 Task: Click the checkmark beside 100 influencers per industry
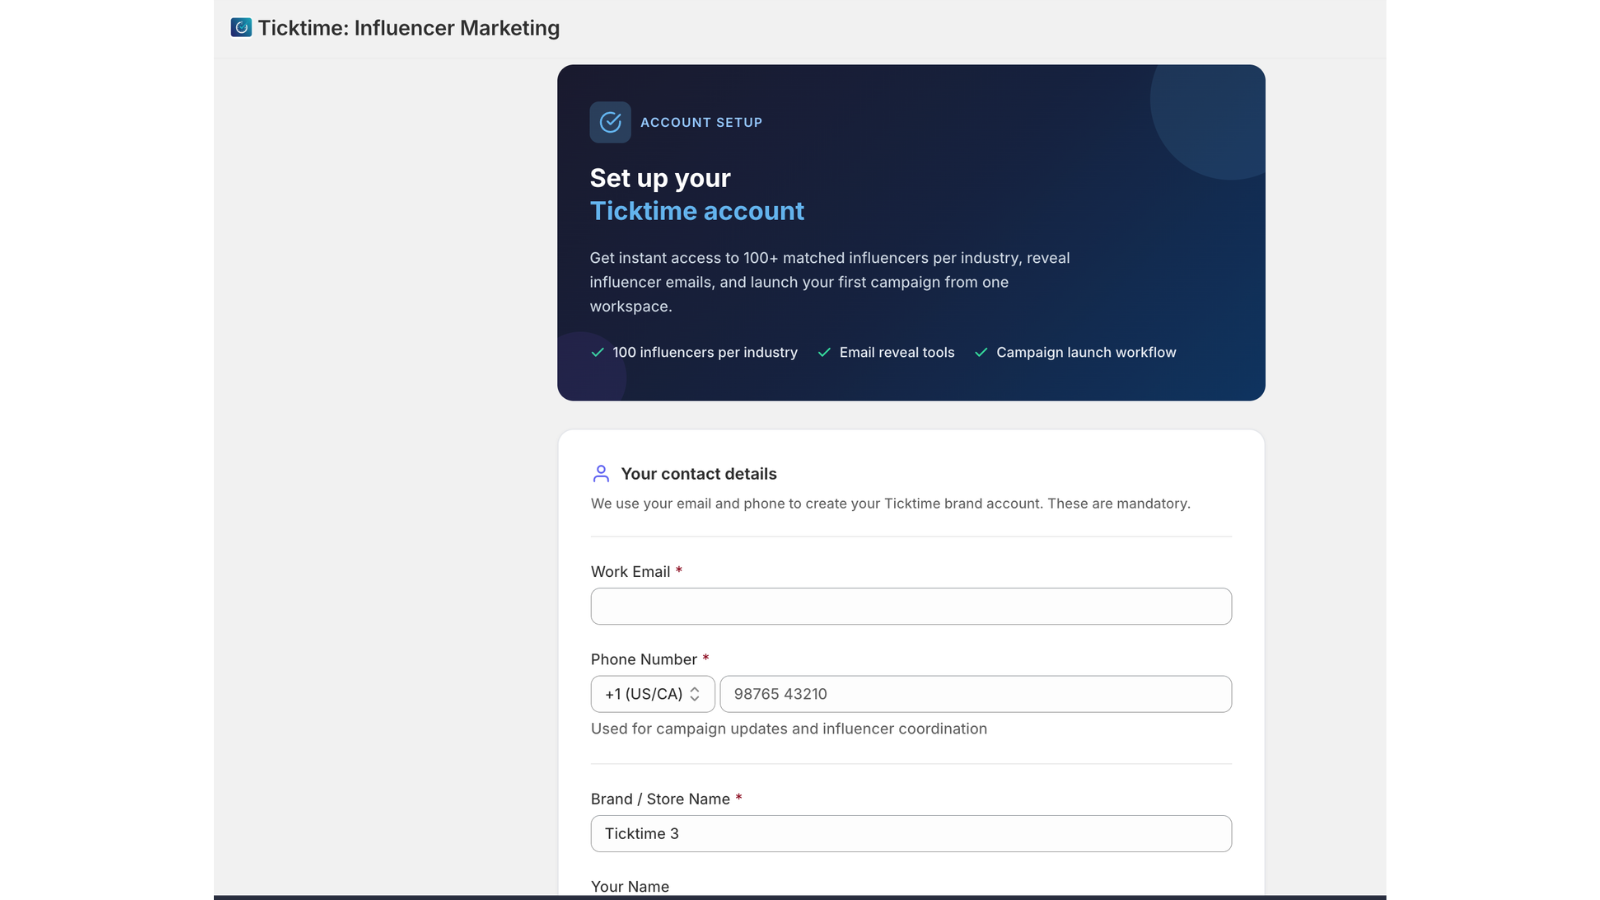click(597, 352)
